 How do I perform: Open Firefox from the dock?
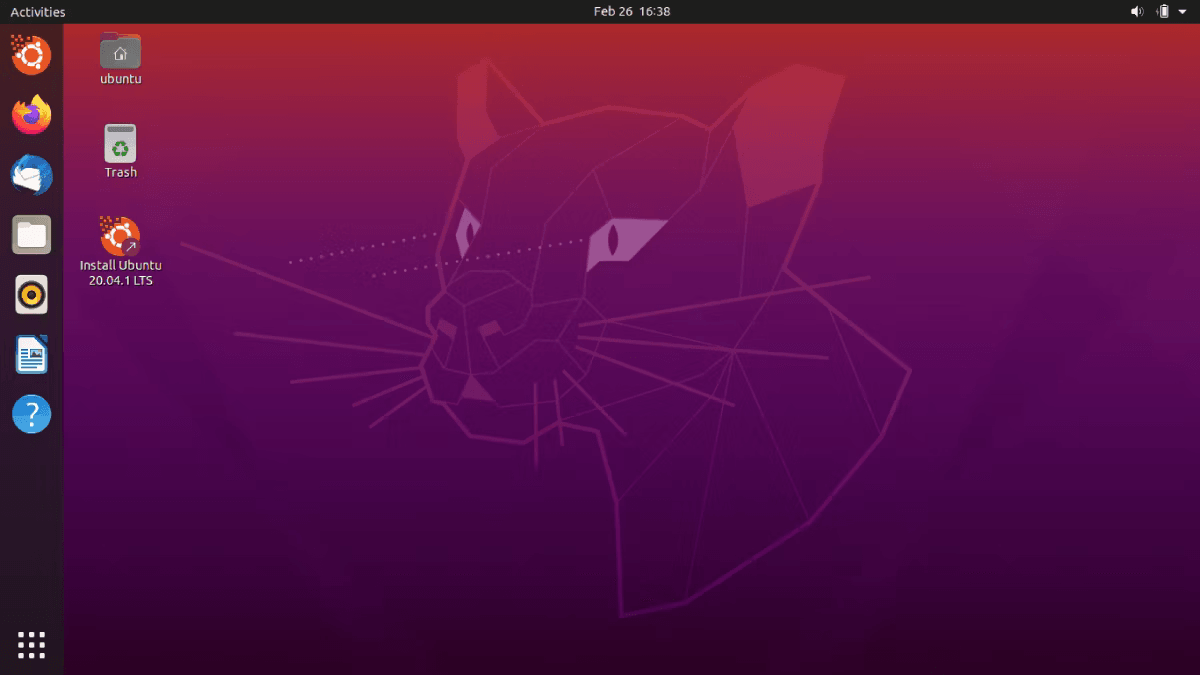31,115
